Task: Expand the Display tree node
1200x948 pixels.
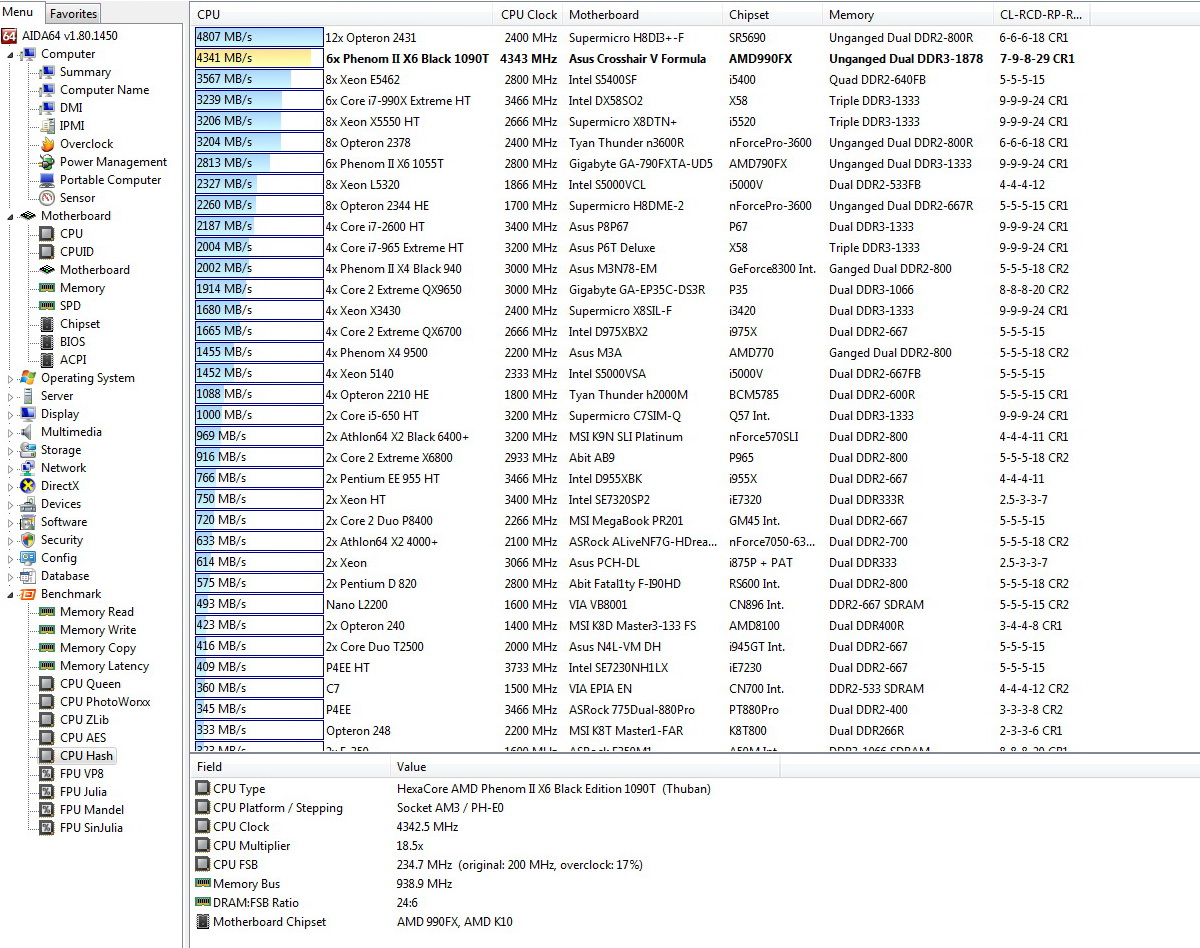Action: coord(12,415)
